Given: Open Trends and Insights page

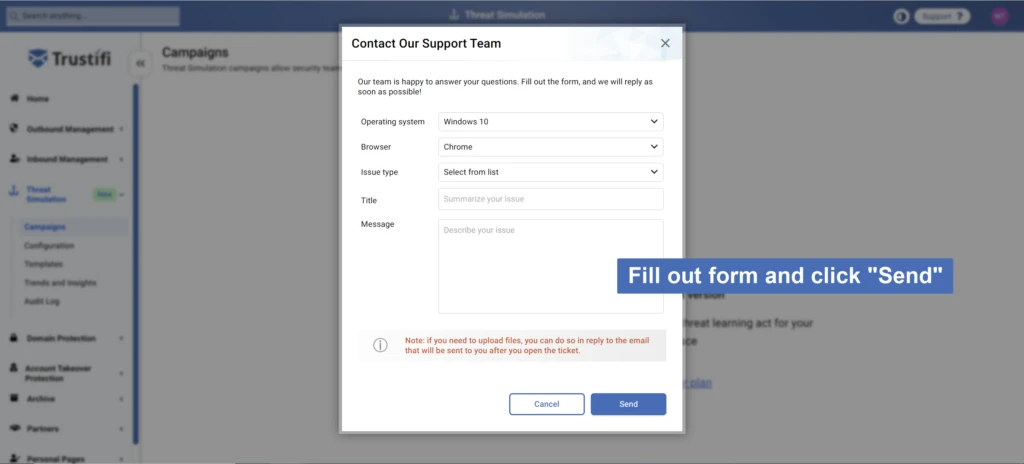Looking at the screenshot, I should (x=60, y=283).
